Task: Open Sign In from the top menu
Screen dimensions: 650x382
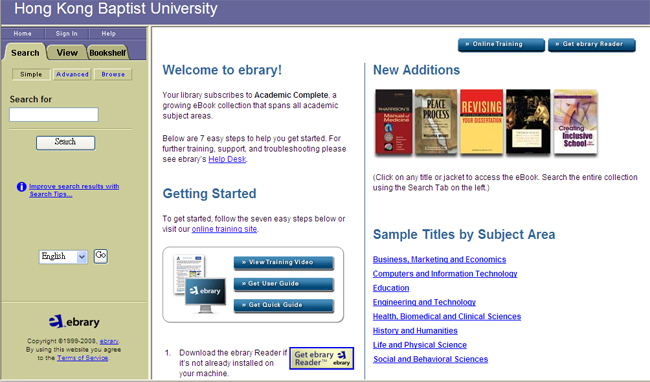Action: [66, 34]
